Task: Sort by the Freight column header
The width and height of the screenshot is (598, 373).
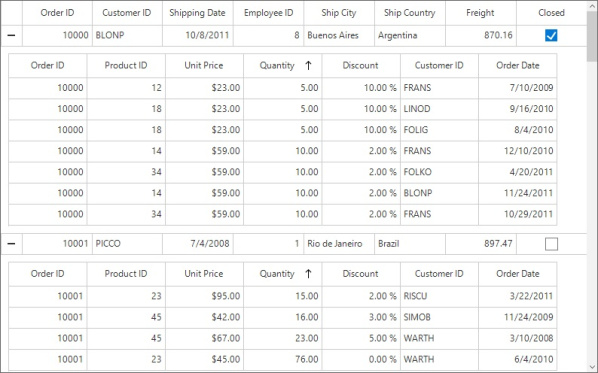Action: tap(481, 13)
